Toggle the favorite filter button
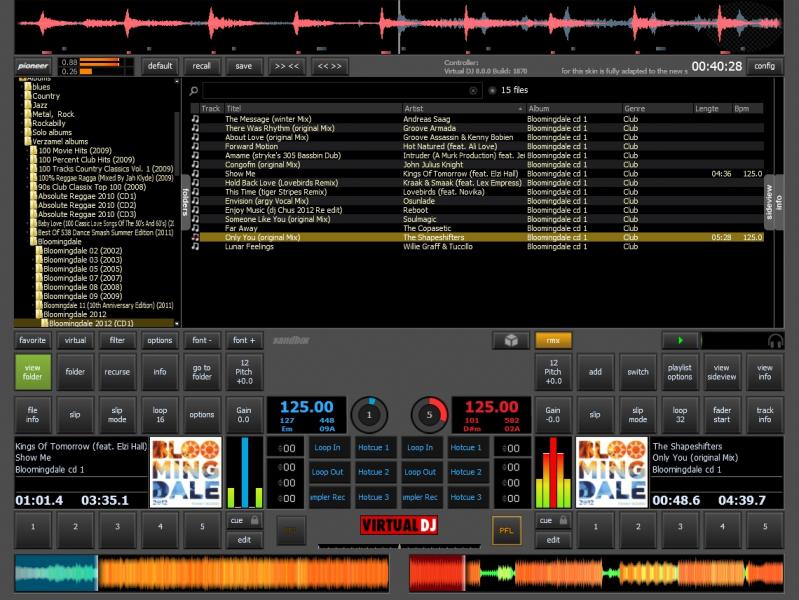Viewport: 799px width, 600px height. pyautogui.click(x=33, y=341)
